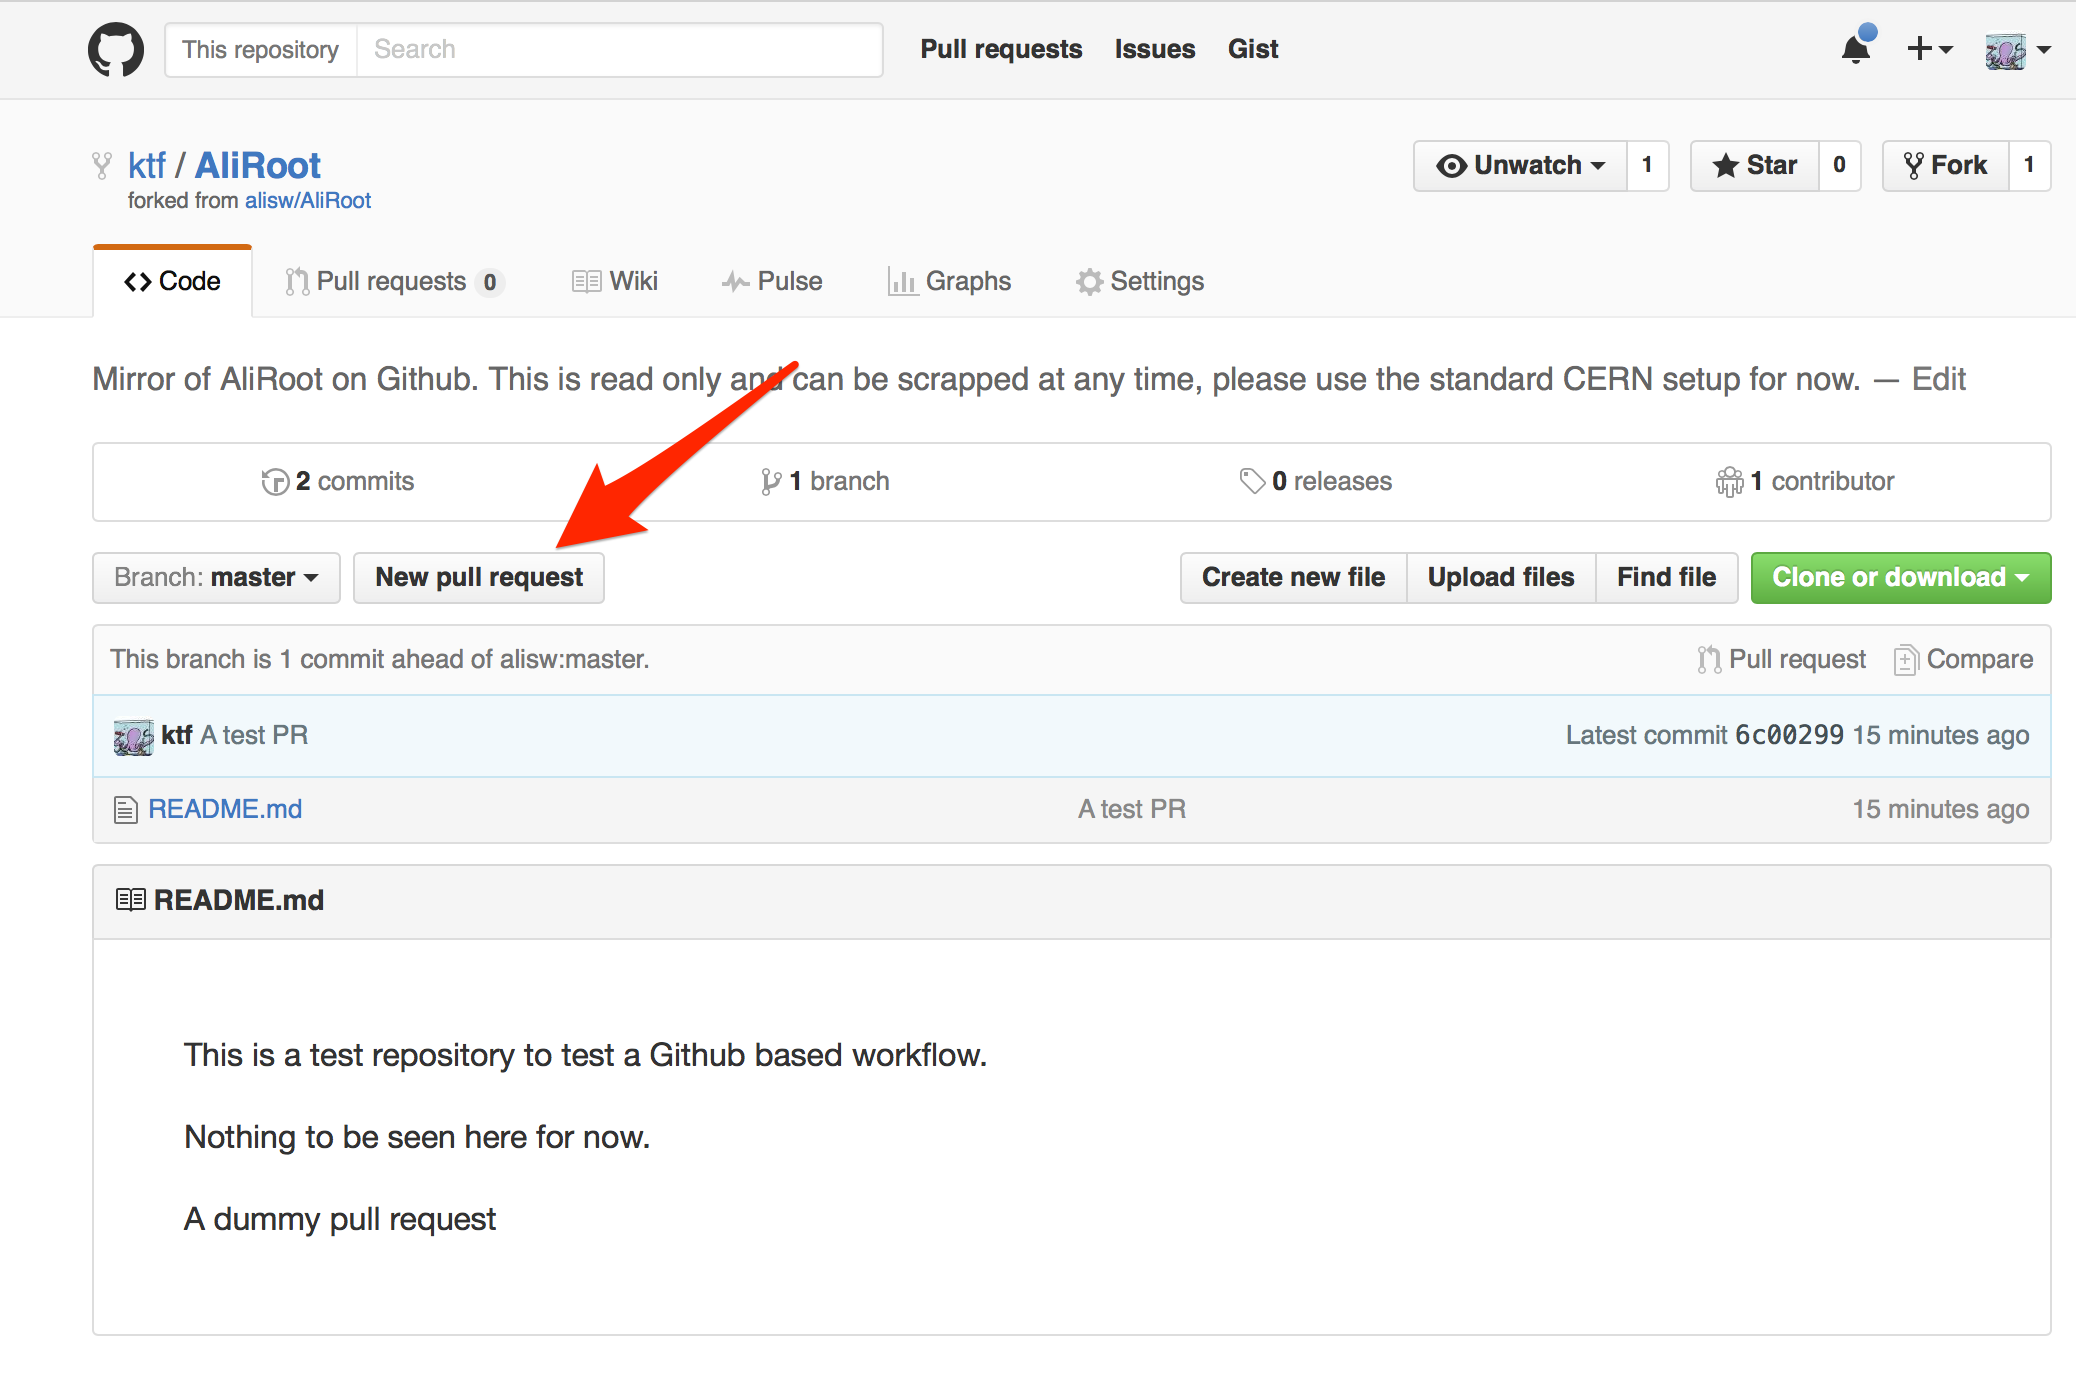Click the README.md file link
Screen dimensions: 2076x1388
coord(223,807)
